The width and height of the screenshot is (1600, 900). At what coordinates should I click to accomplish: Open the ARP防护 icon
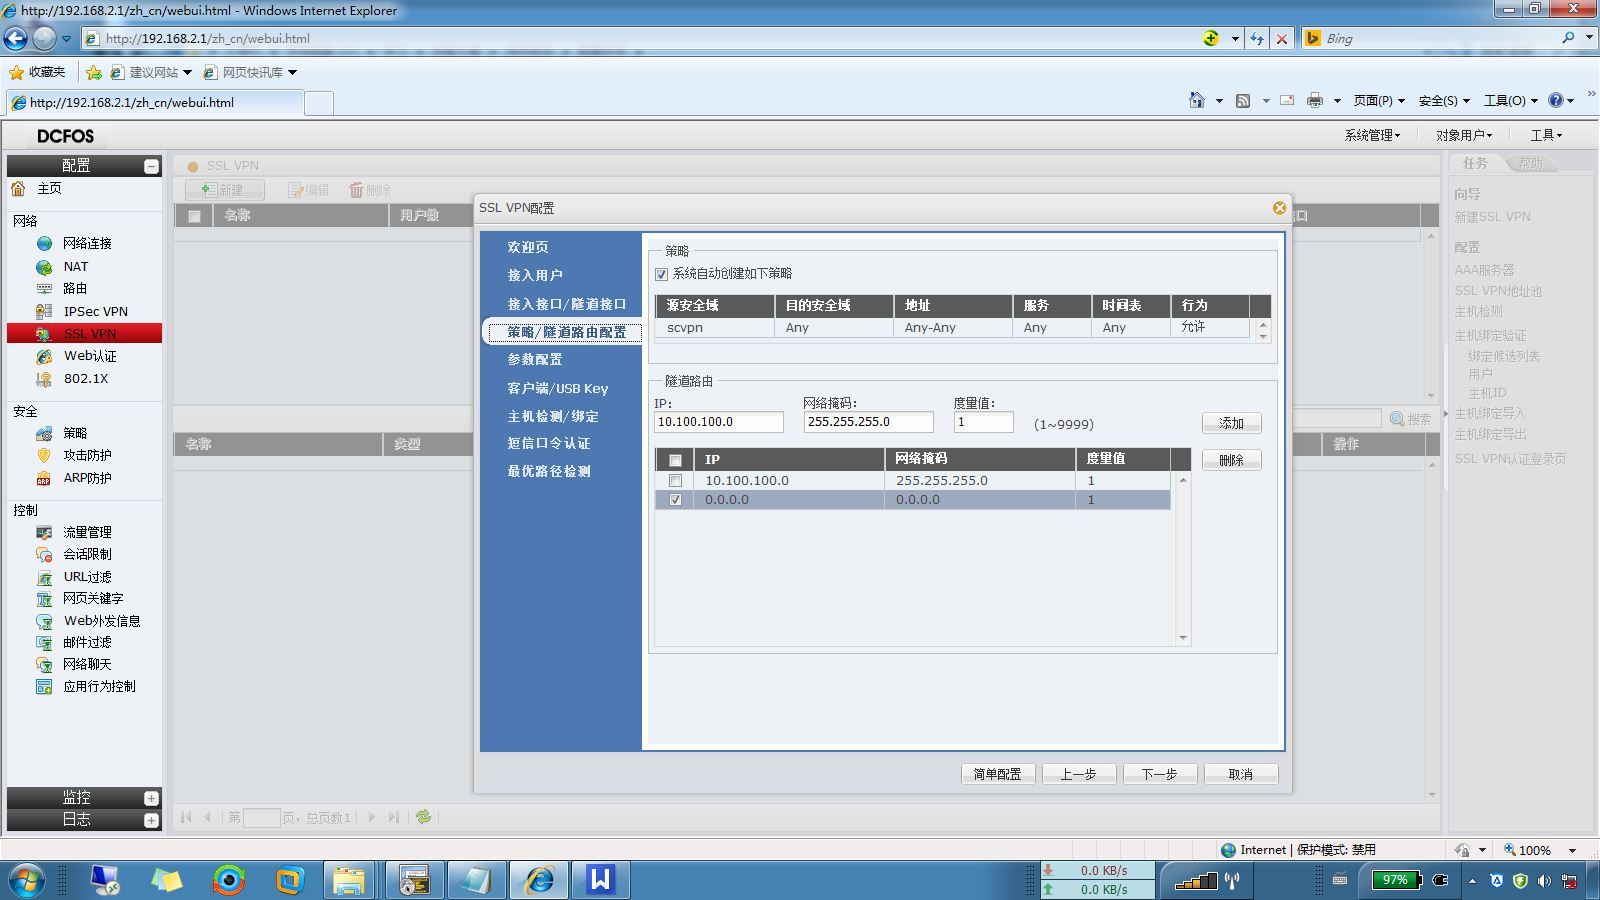44,478
